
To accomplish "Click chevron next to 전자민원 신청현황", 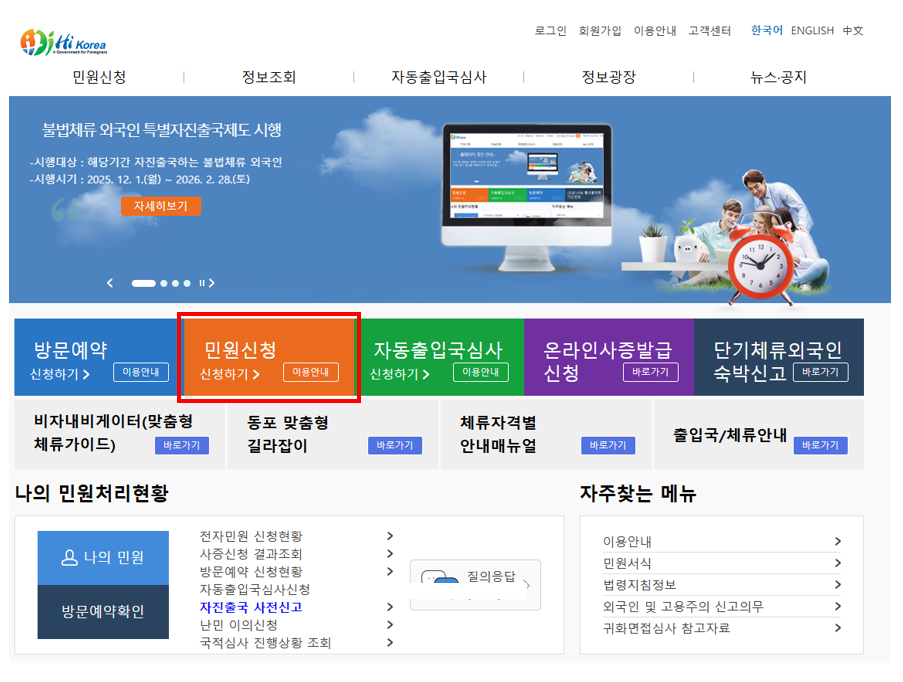I will click(390, 536).
